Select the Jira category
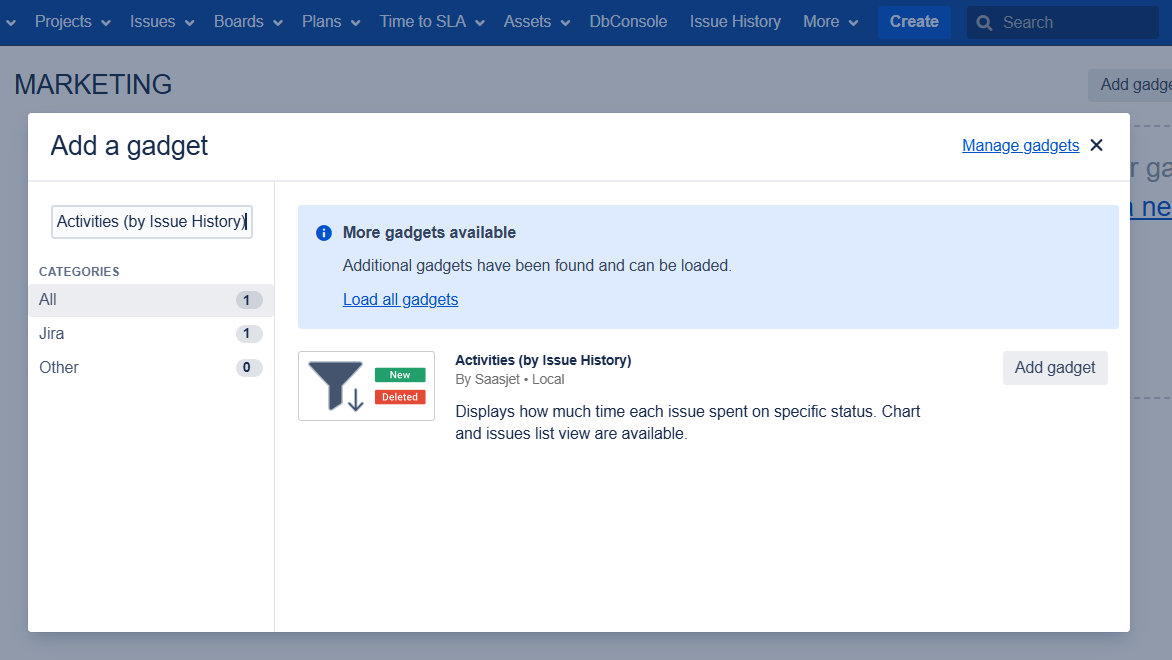1172x660 pixels. pos(150,334)
